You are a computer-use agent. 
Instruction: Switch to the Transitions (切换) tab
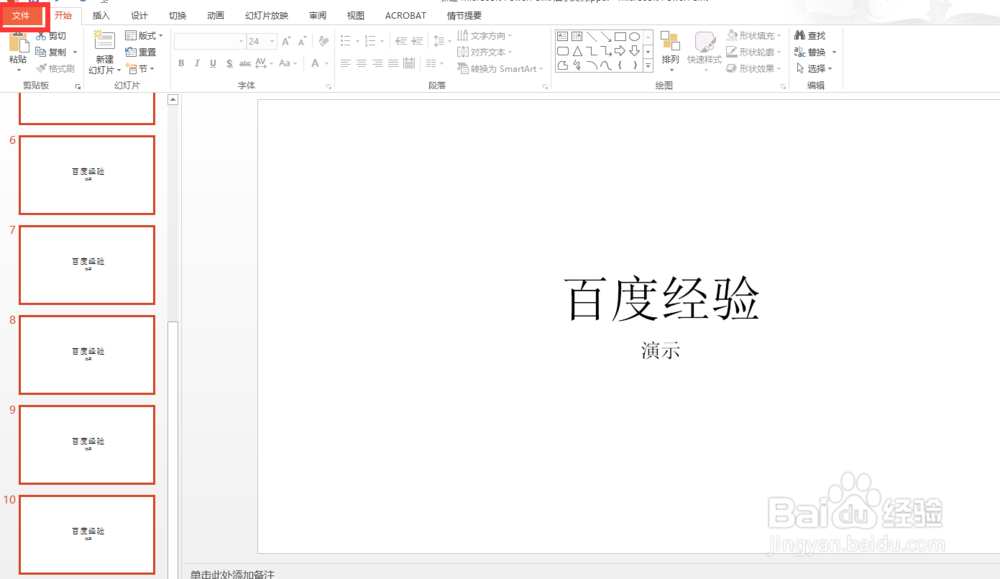(x=177, y=15)
